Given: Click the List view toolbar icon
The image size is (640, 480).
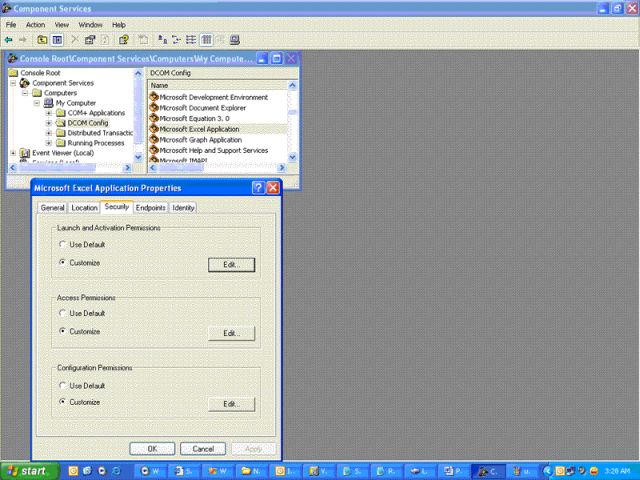Looking at the screenshot, I should coord(191,40).
